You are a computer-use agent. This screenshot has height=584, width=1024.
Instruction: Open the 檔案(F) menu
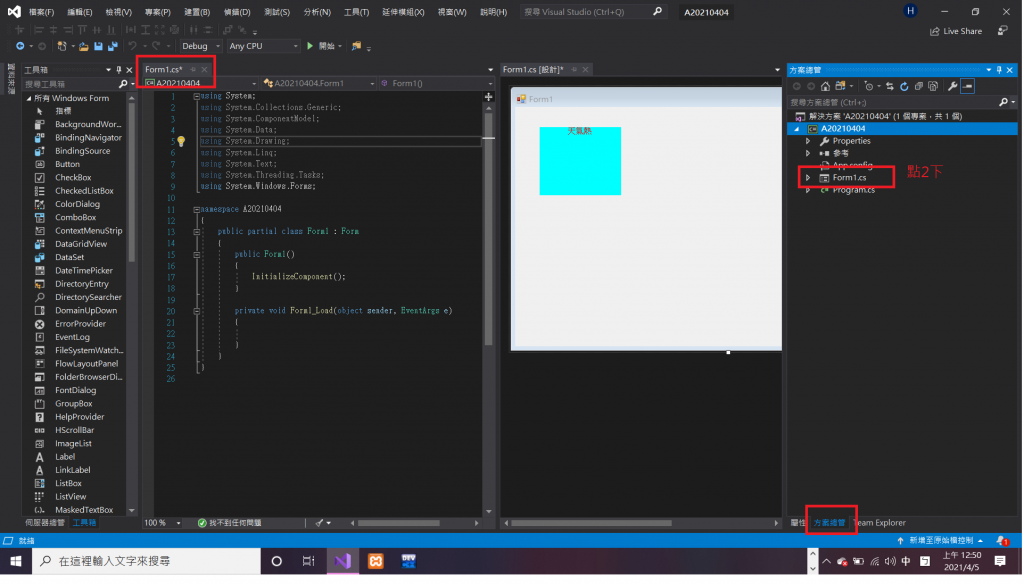[41, 12]
